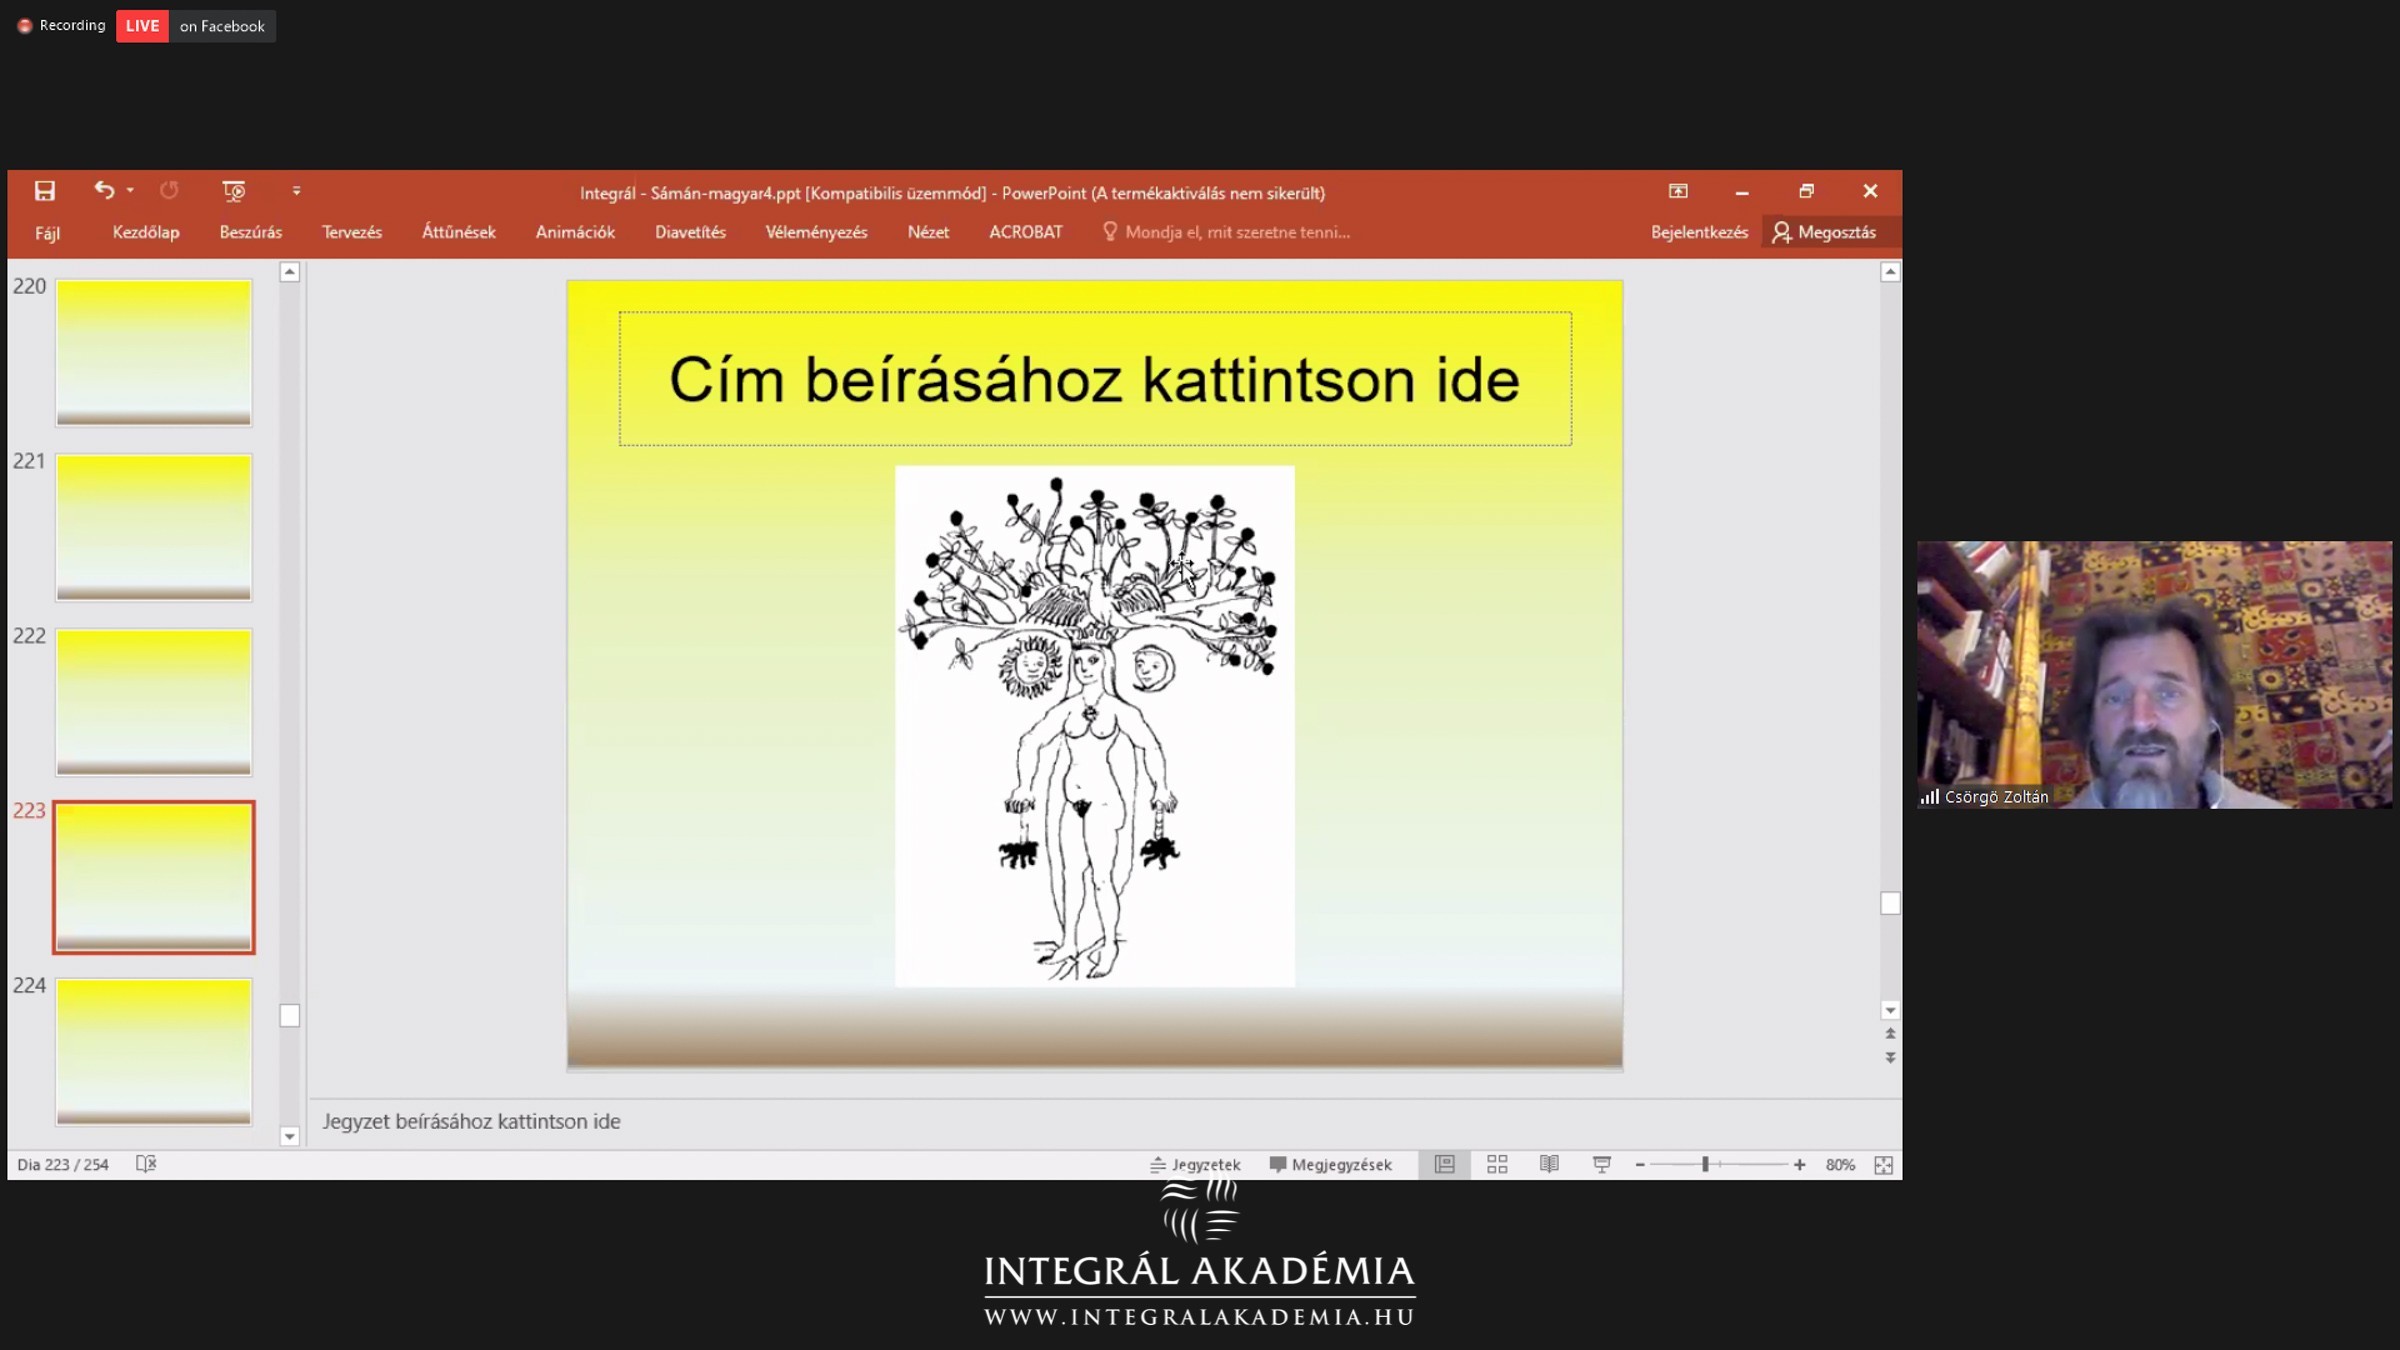This screenshot has width=2400, height=1350.
Task: Select slide 221 thumbnail
Action: point(154,527)
